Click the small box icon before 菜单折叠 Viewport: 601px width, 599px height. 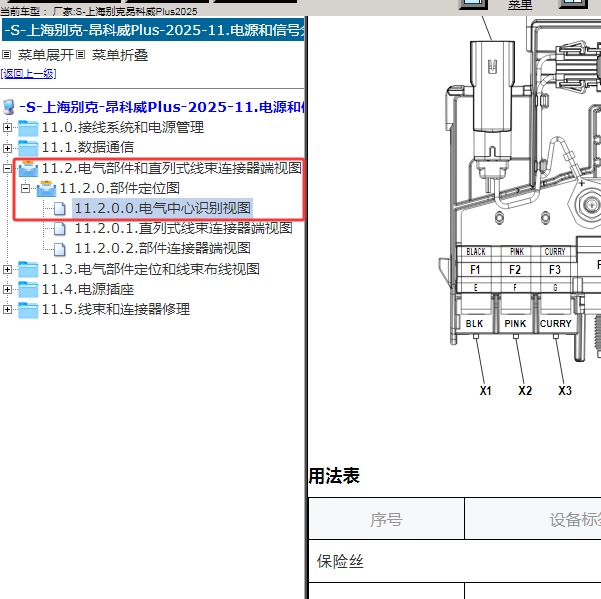(x=80, y=54)
